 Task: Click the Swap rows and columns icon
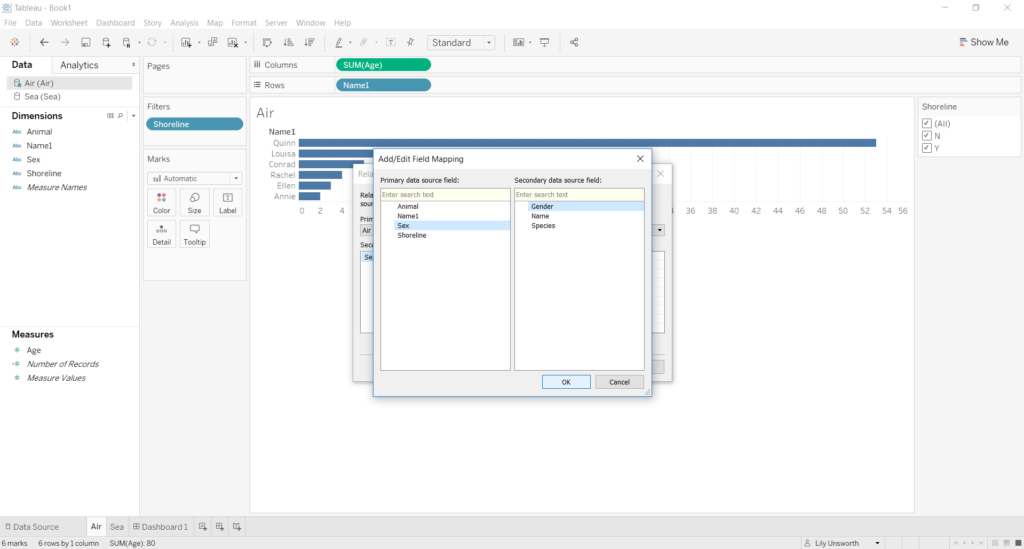[x=267, y=43]
